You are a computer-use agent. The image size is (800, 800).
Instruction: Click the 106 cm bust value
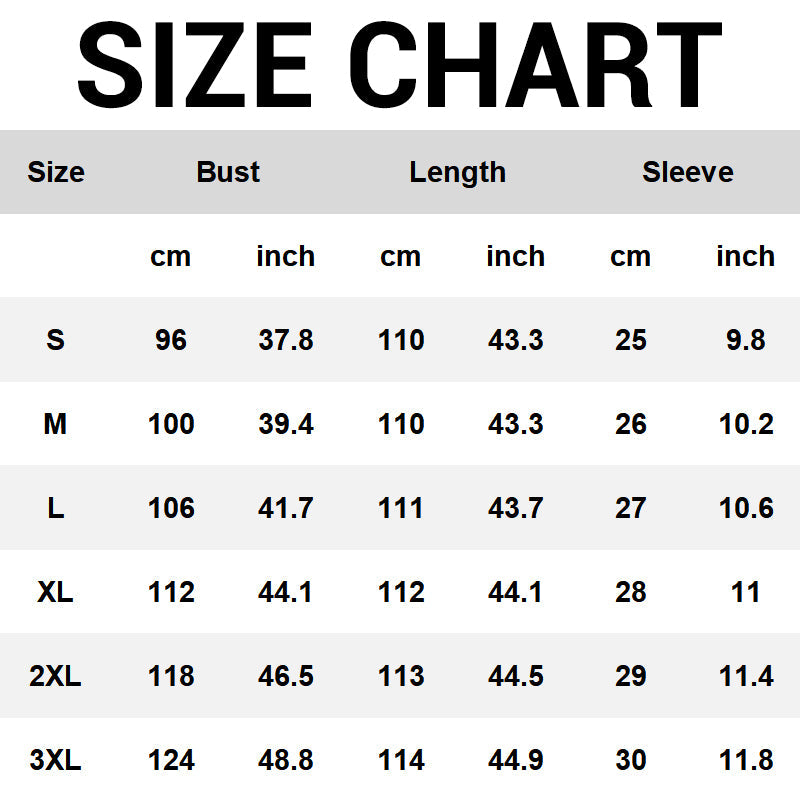click(x=171, y=508)
